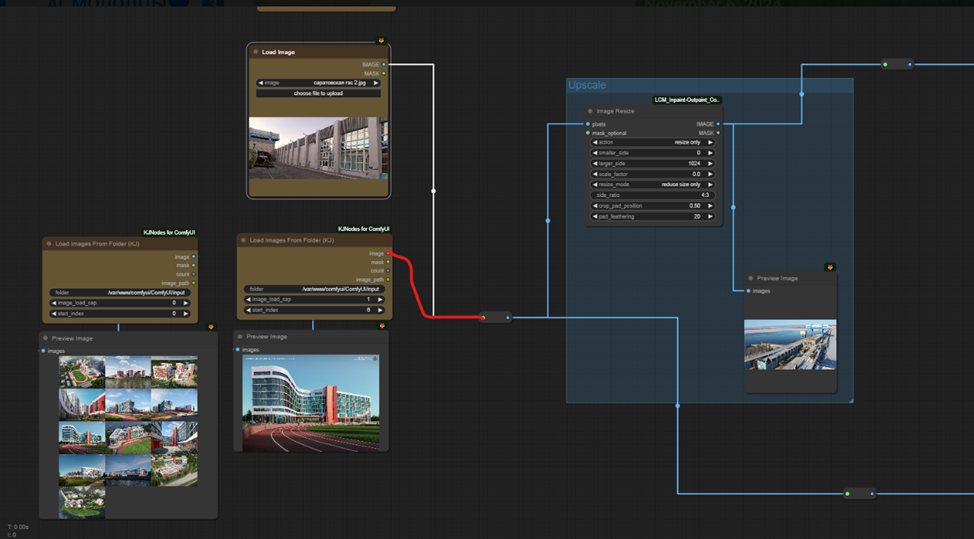
Task: Click mask output port of right Load Images From Folder
Action: [388, 262]
